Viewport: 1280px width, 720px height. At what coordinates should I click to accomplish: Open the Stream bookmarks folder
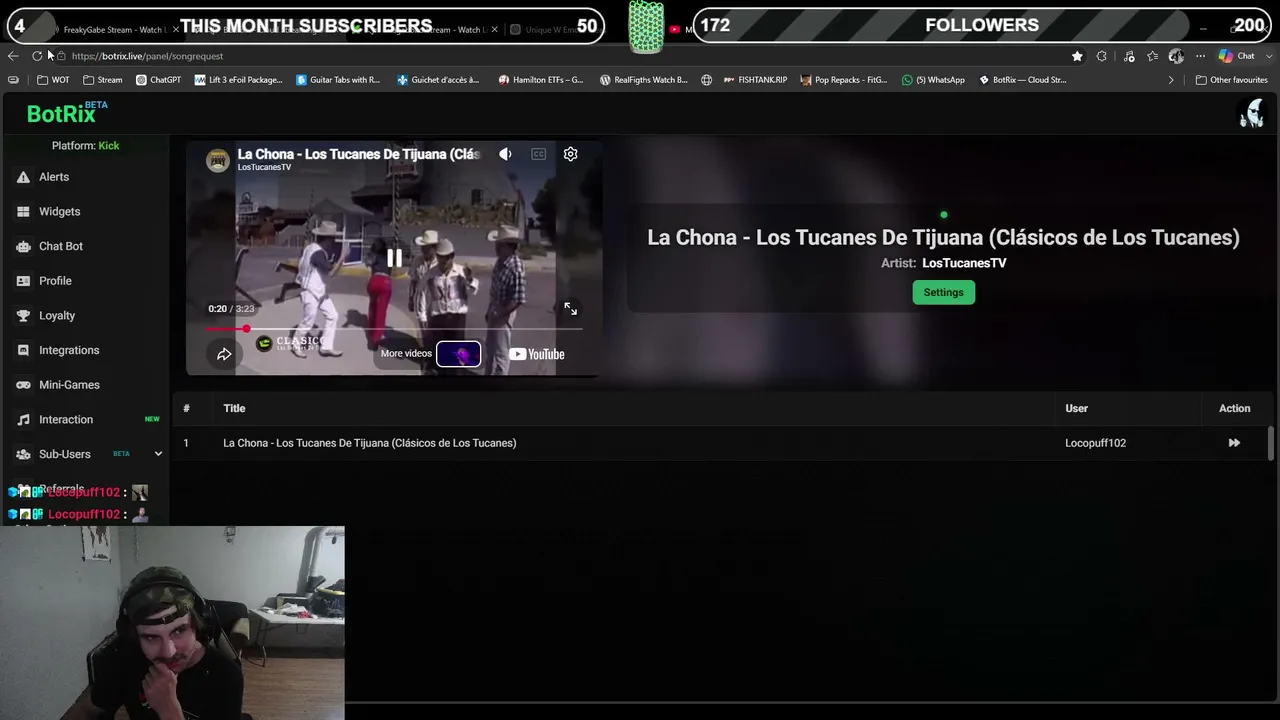click(x=103, y=80)
